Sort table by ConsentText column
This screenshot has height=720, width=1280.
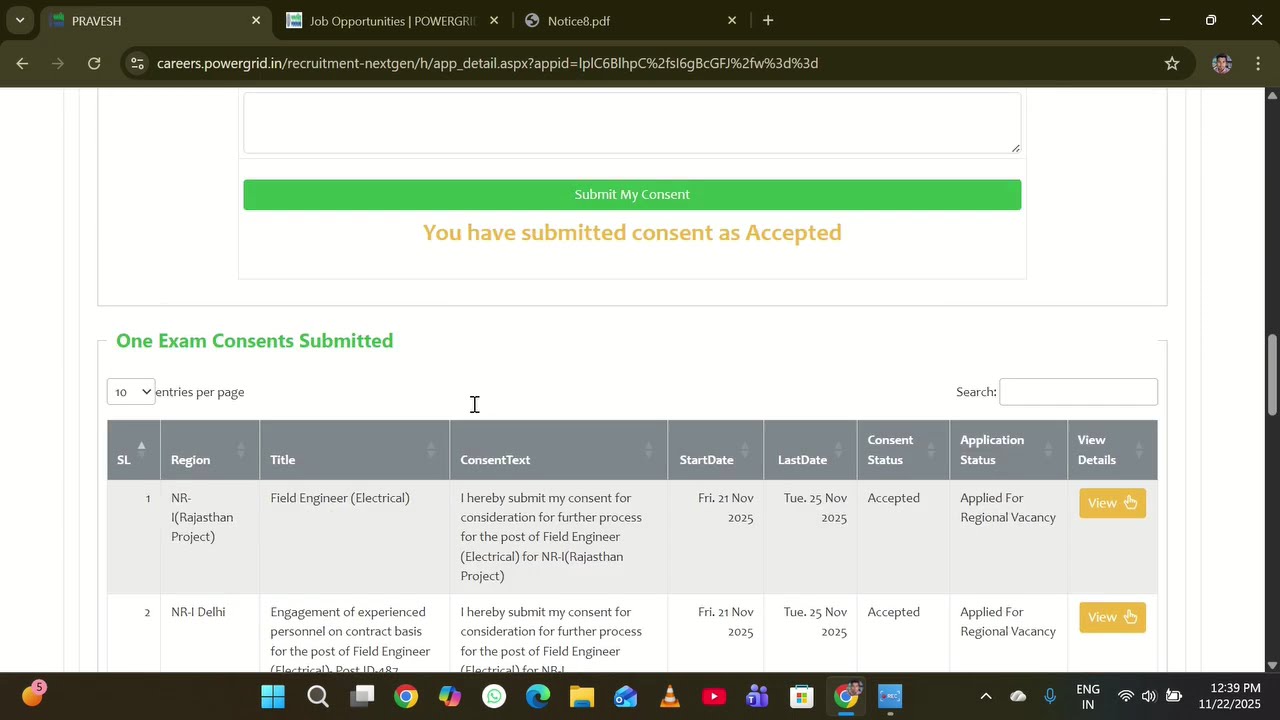[558, 450]
